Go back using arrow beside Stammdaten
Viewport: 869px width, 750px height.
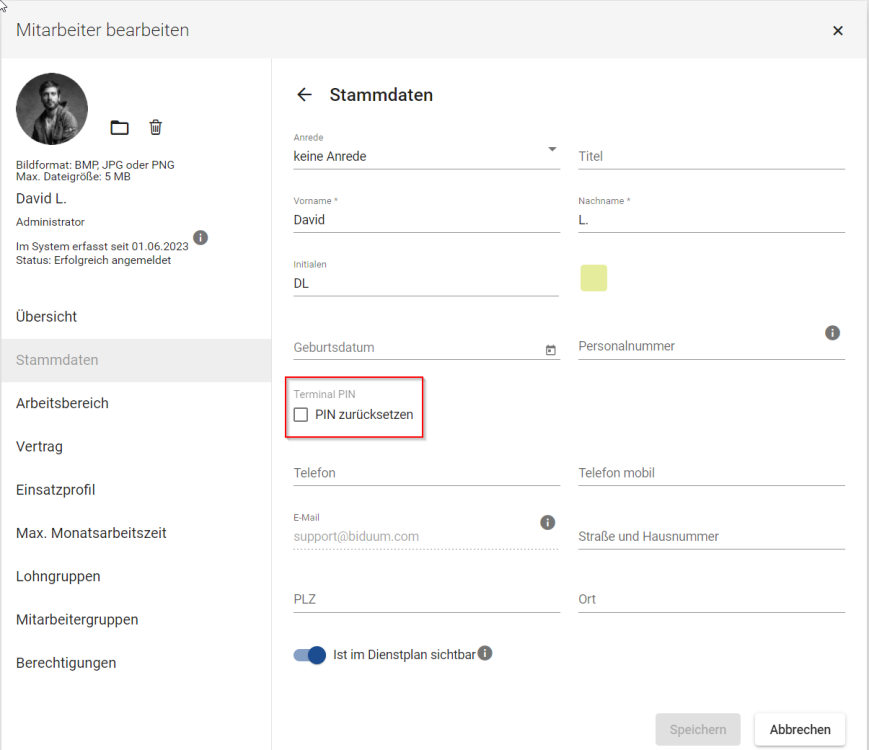tap(304, 95)
